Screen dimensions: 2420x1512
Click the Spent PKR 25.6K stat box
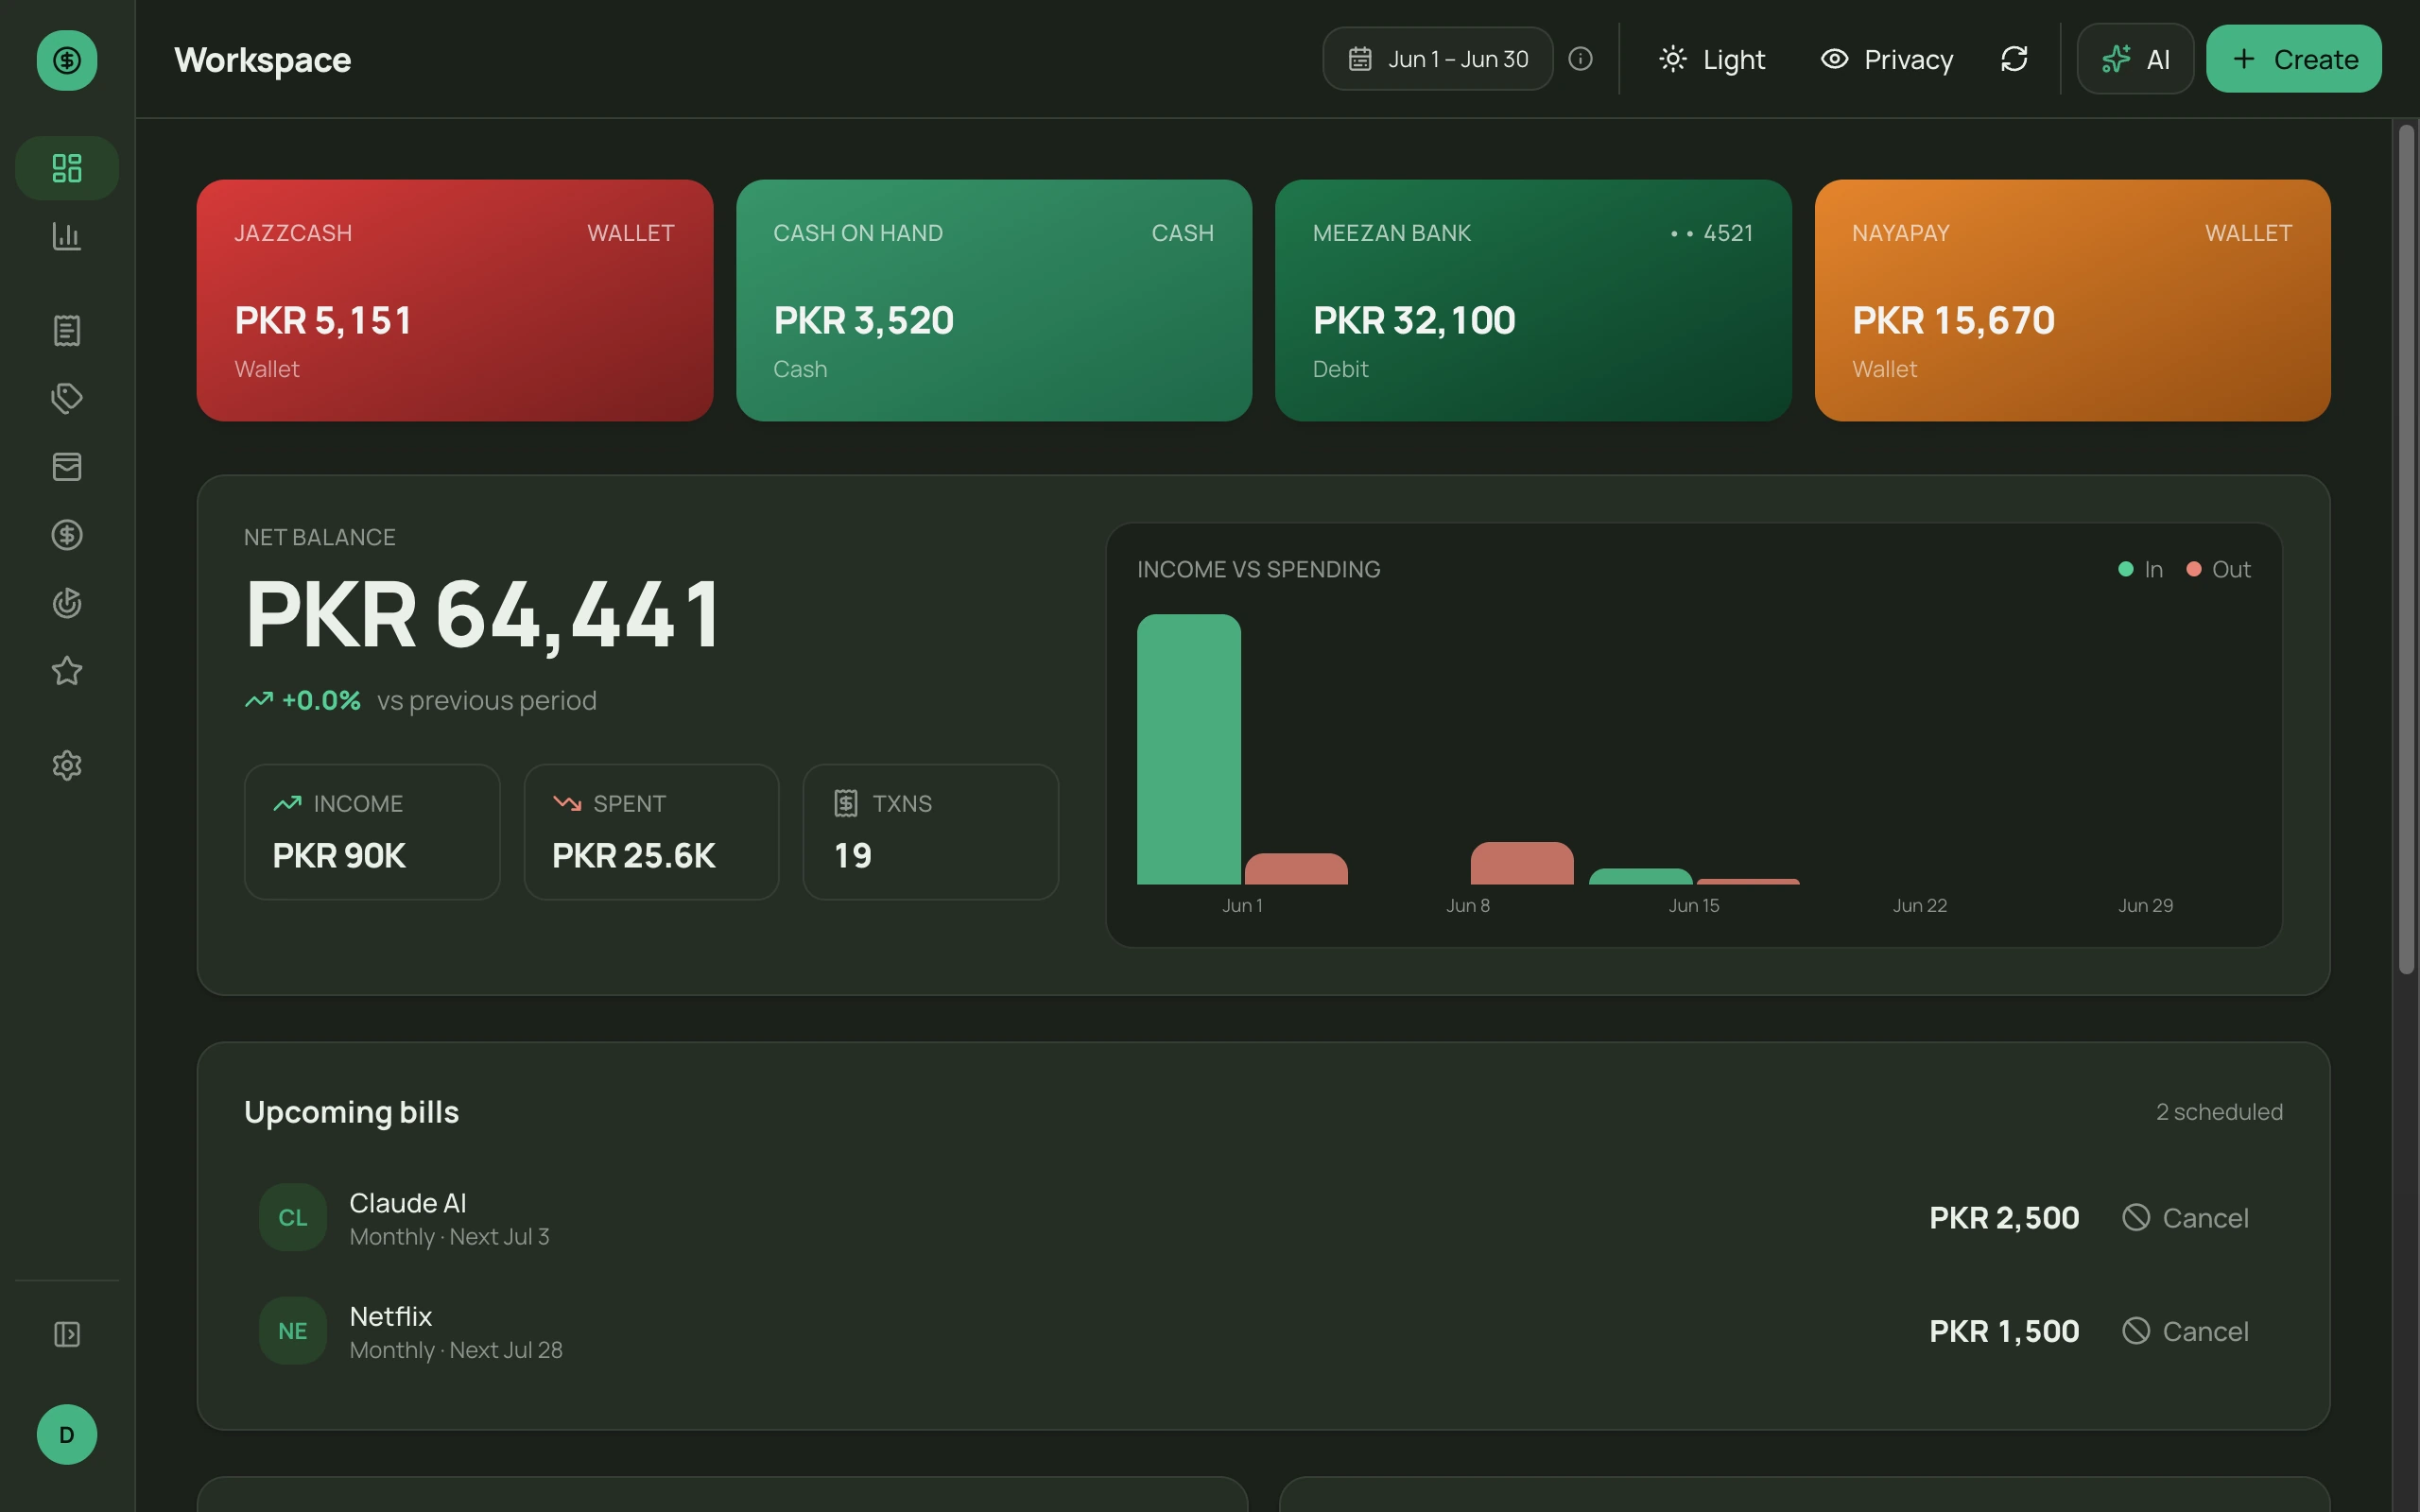coord(651,832)
